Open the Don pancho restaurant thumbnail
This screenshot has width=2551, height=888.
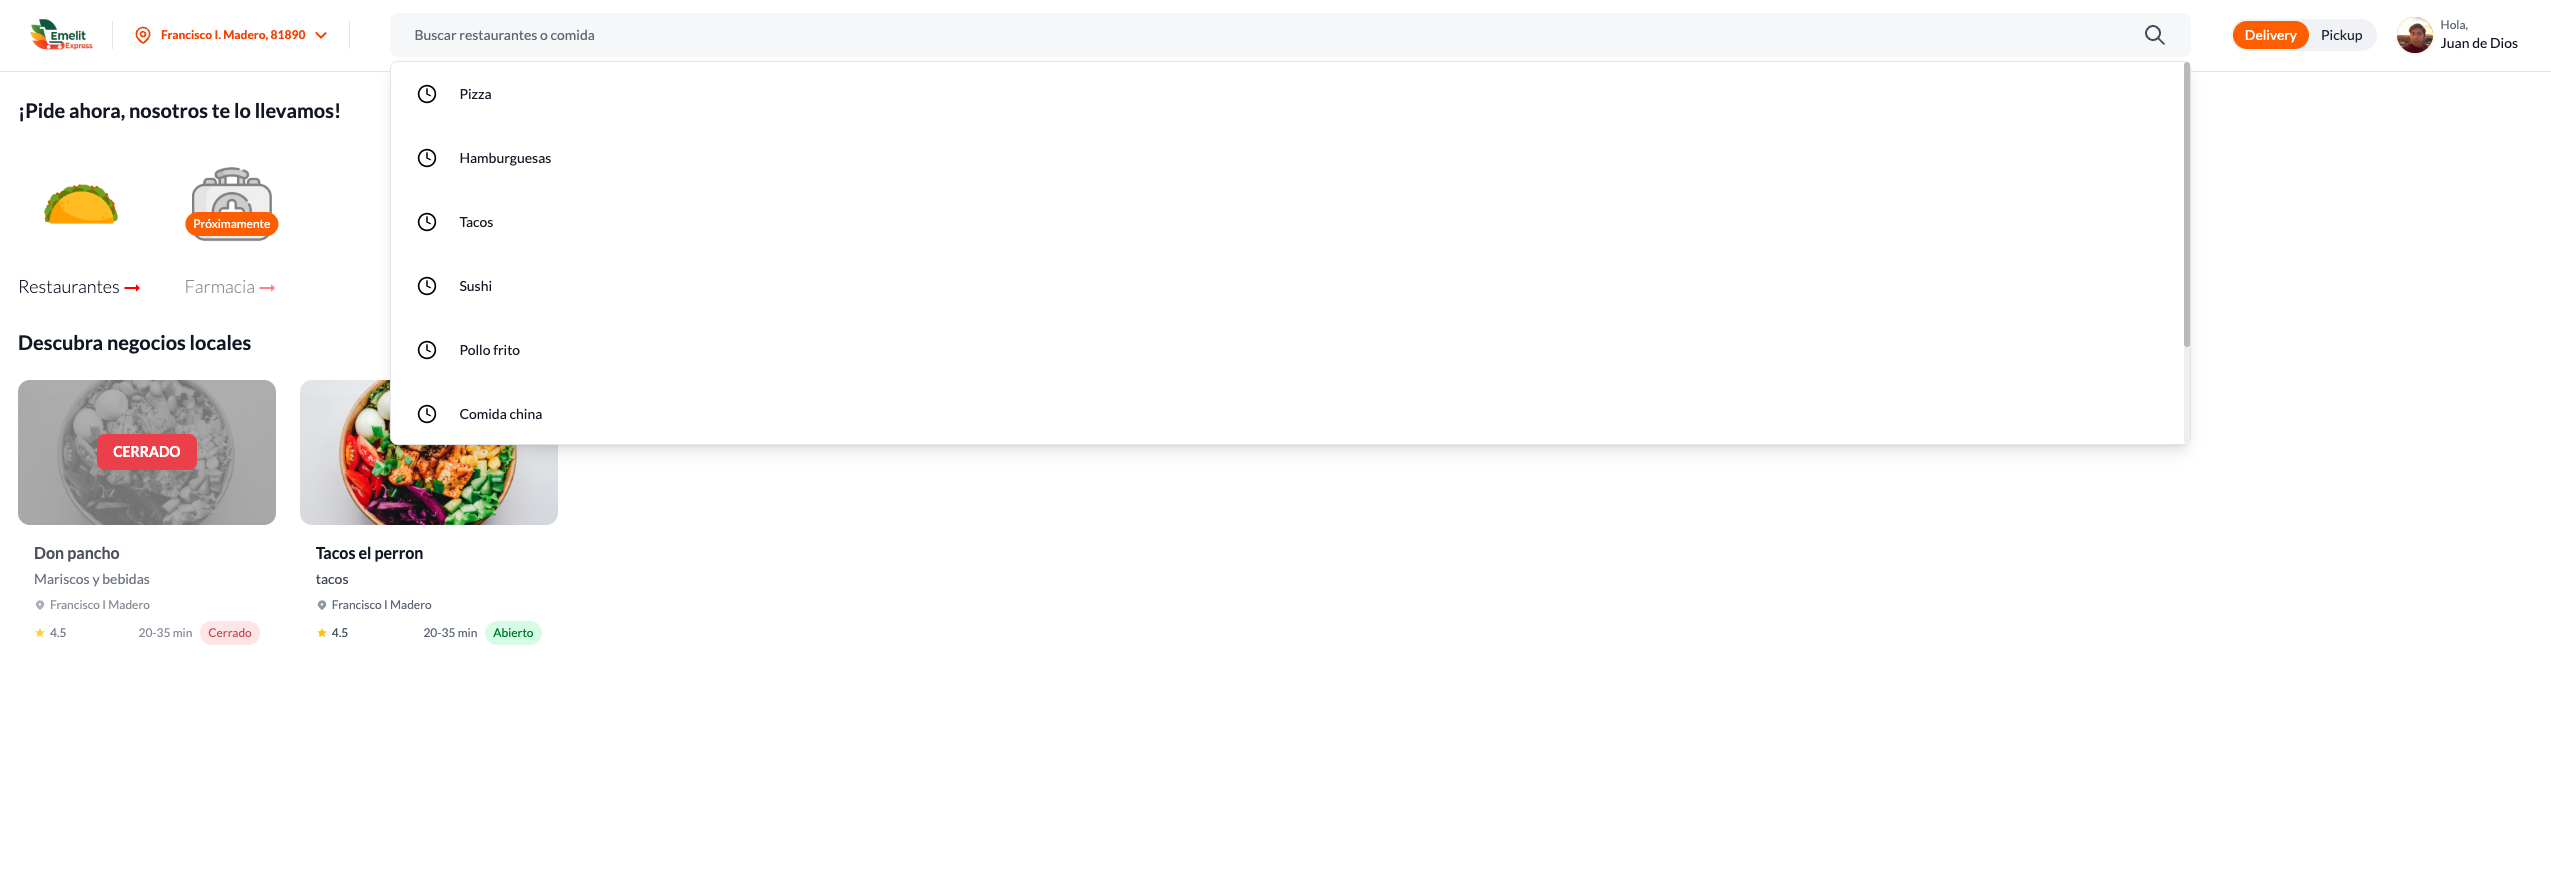147,452
